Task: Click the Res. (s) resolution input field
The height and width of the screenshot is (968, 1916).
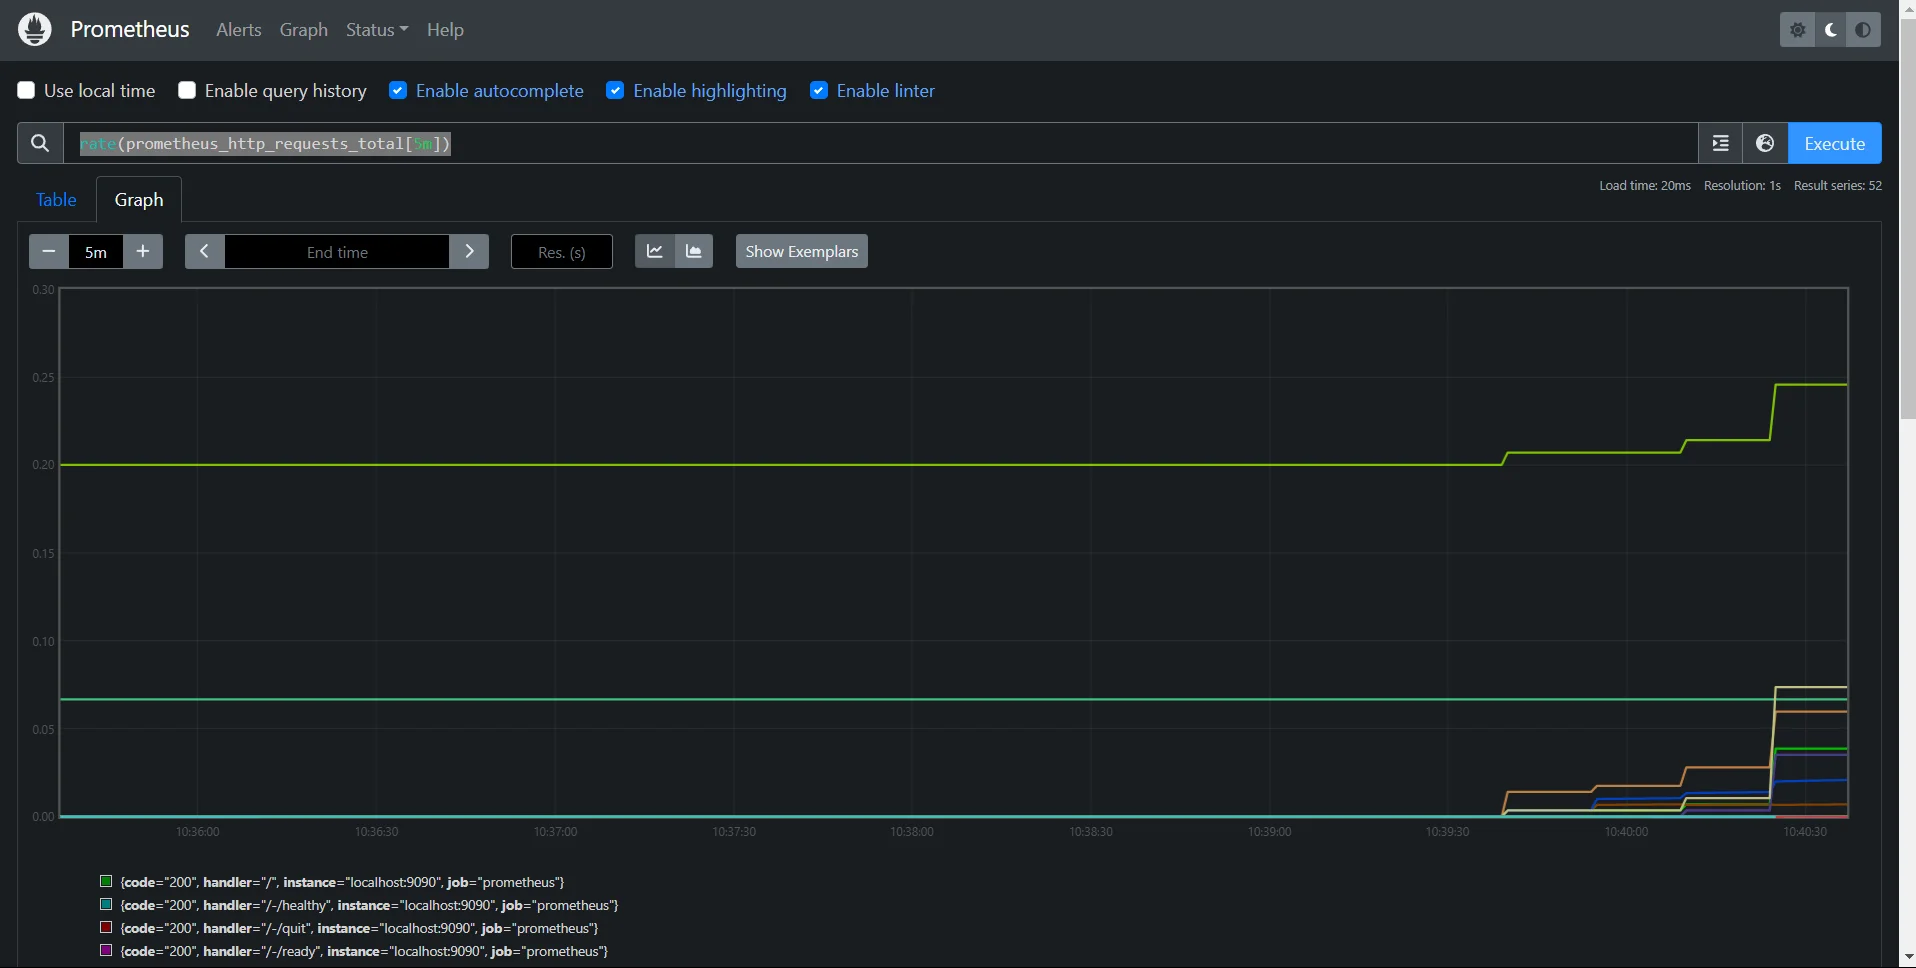Action: click(561, 251)
